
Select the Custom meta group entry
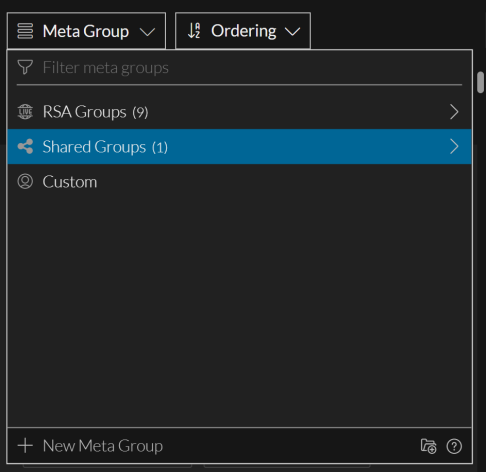(239, 182)
